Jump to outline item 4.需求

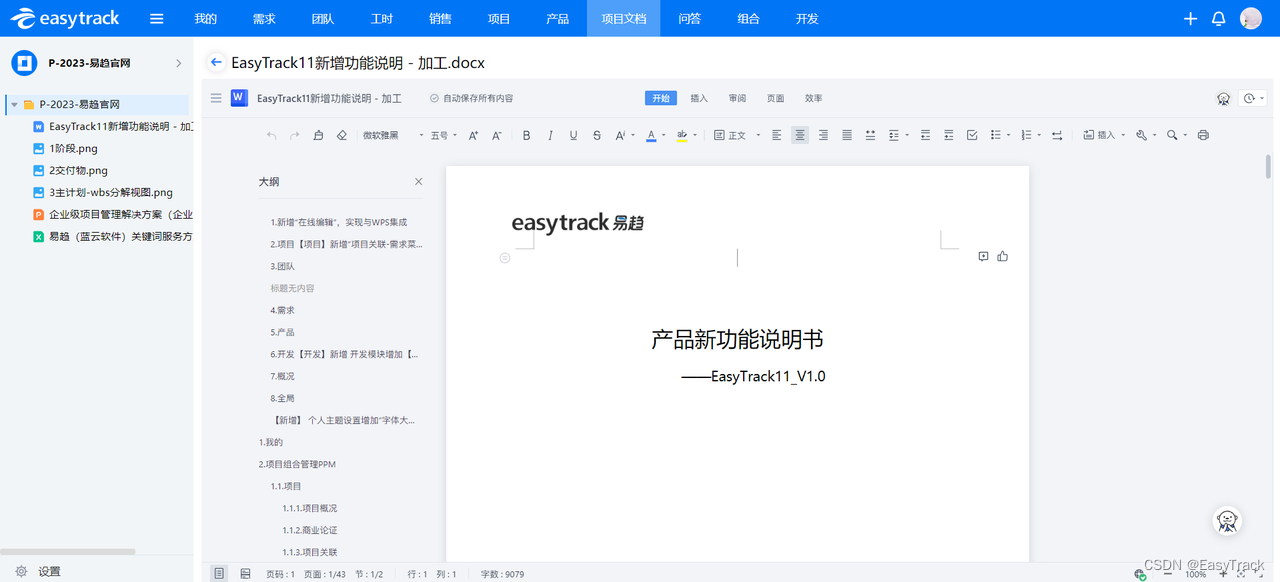coord(282,310)
